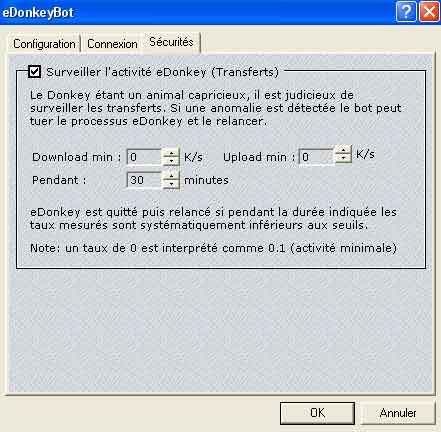Lower Pendant minutes using the down arrow
Viewport: 441px width, 432px height.
pyautogui.click(x=171, y=184)
